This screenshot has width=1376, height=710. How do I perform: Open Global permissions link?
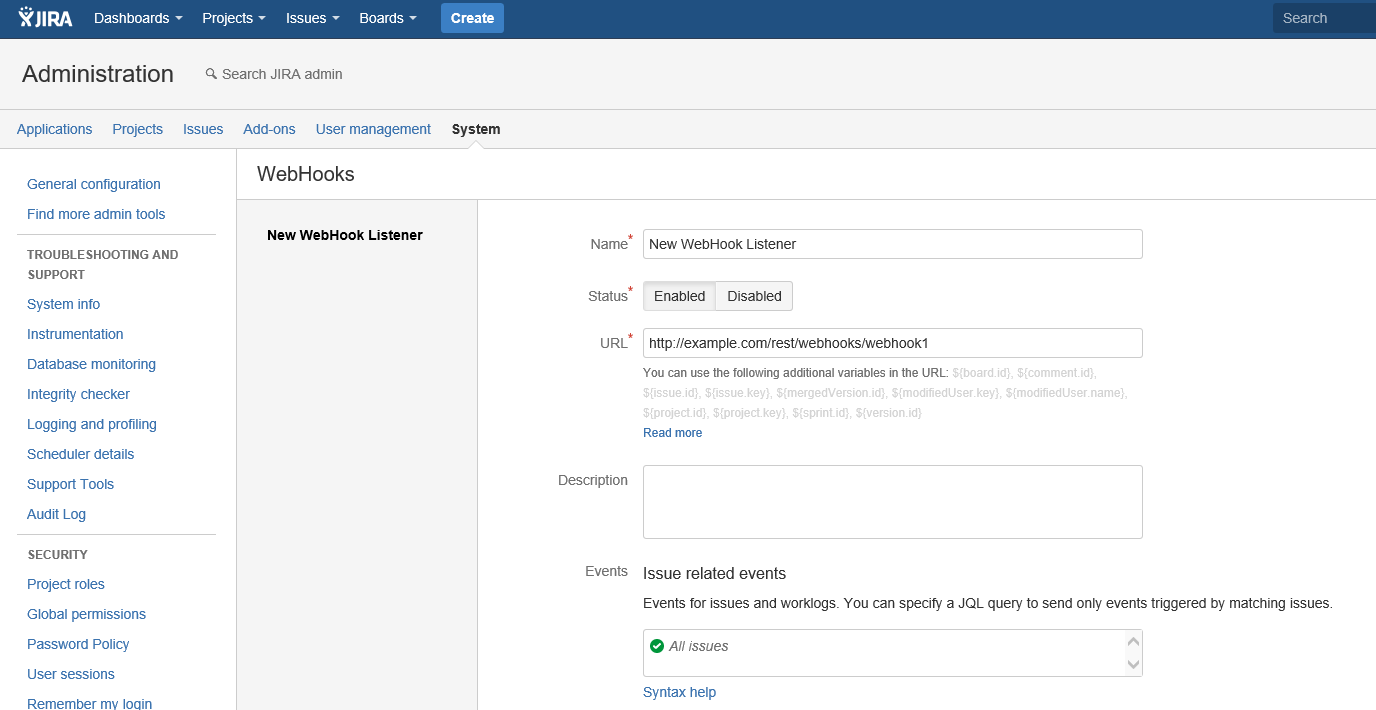pyautogui.click(x=86, y=614)
